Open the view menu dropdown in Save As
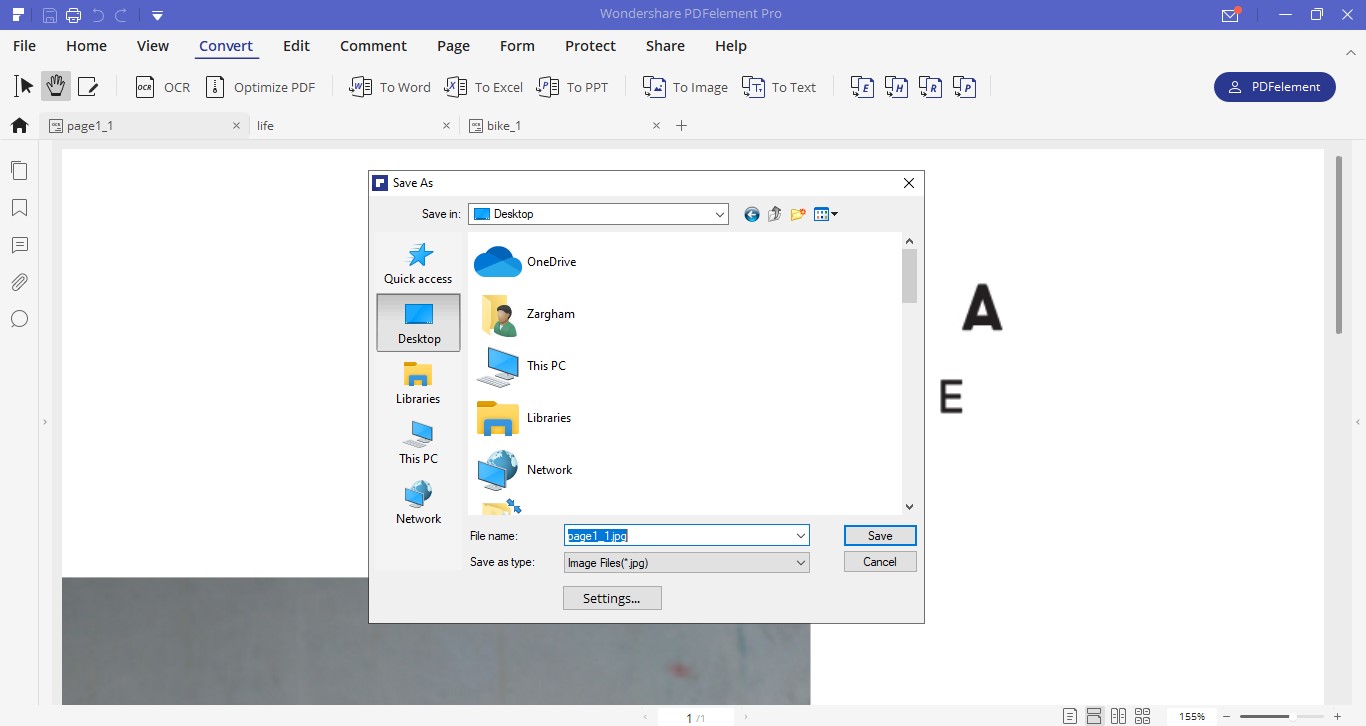 [x=826, y=214]
